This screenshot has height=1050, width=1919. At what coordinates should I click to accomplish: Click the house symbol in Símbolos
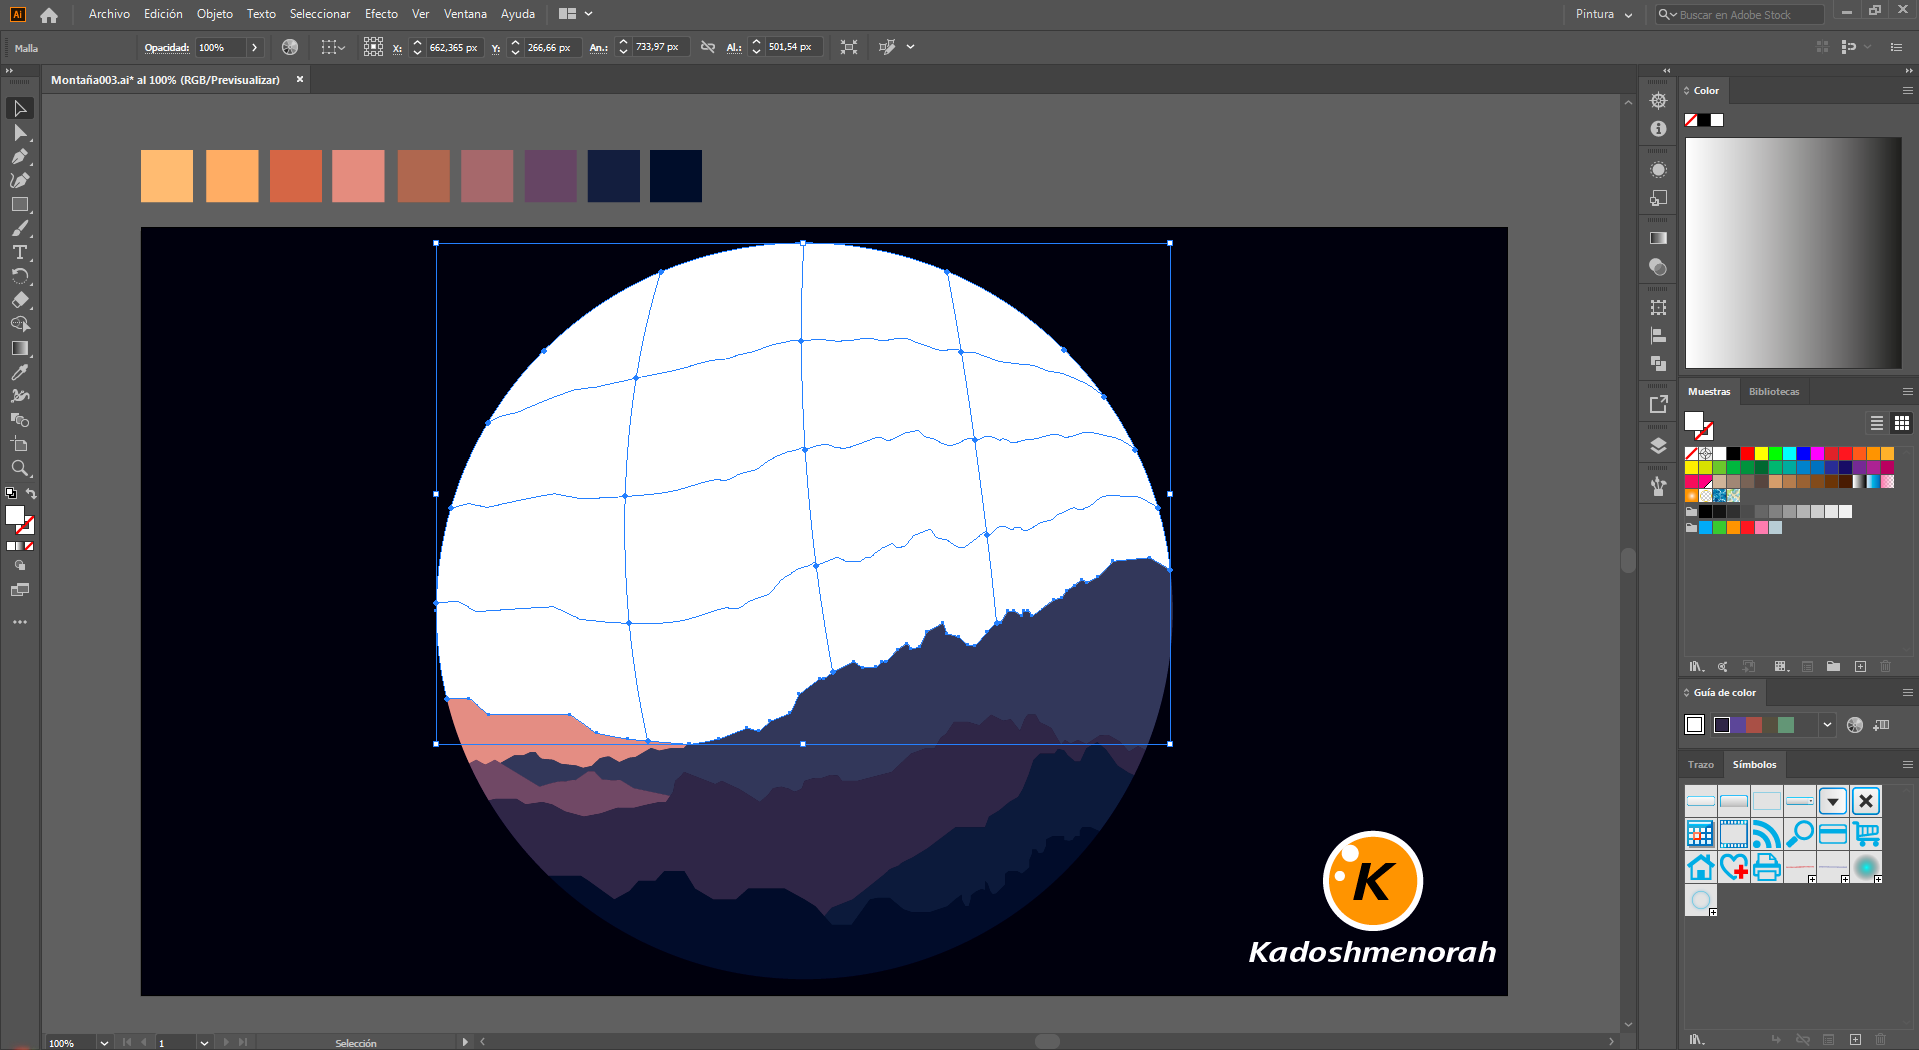pyautogui.click(x=1700, y=867)
